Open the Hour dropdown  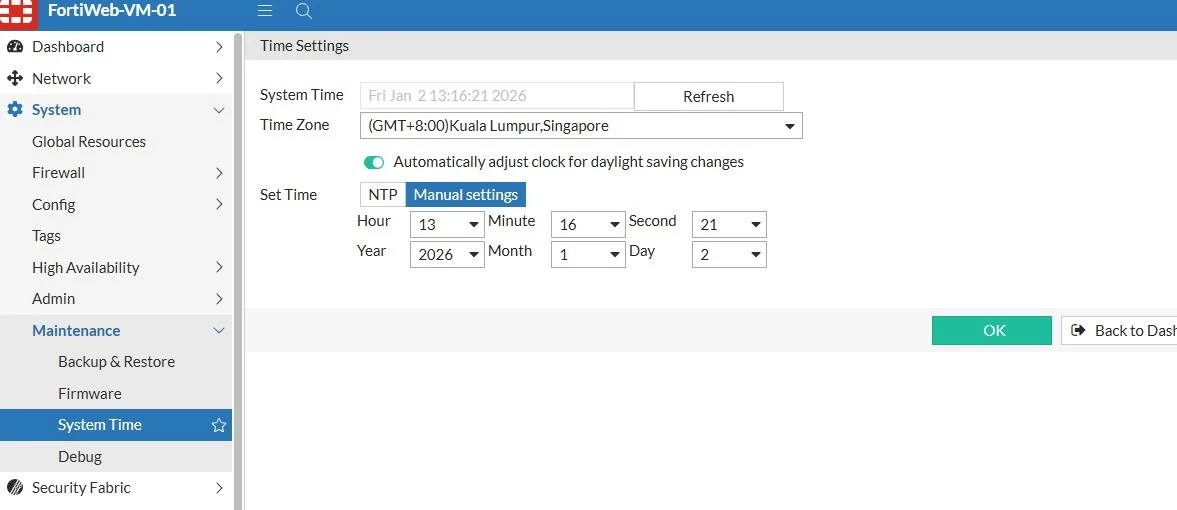click(447, 224)
